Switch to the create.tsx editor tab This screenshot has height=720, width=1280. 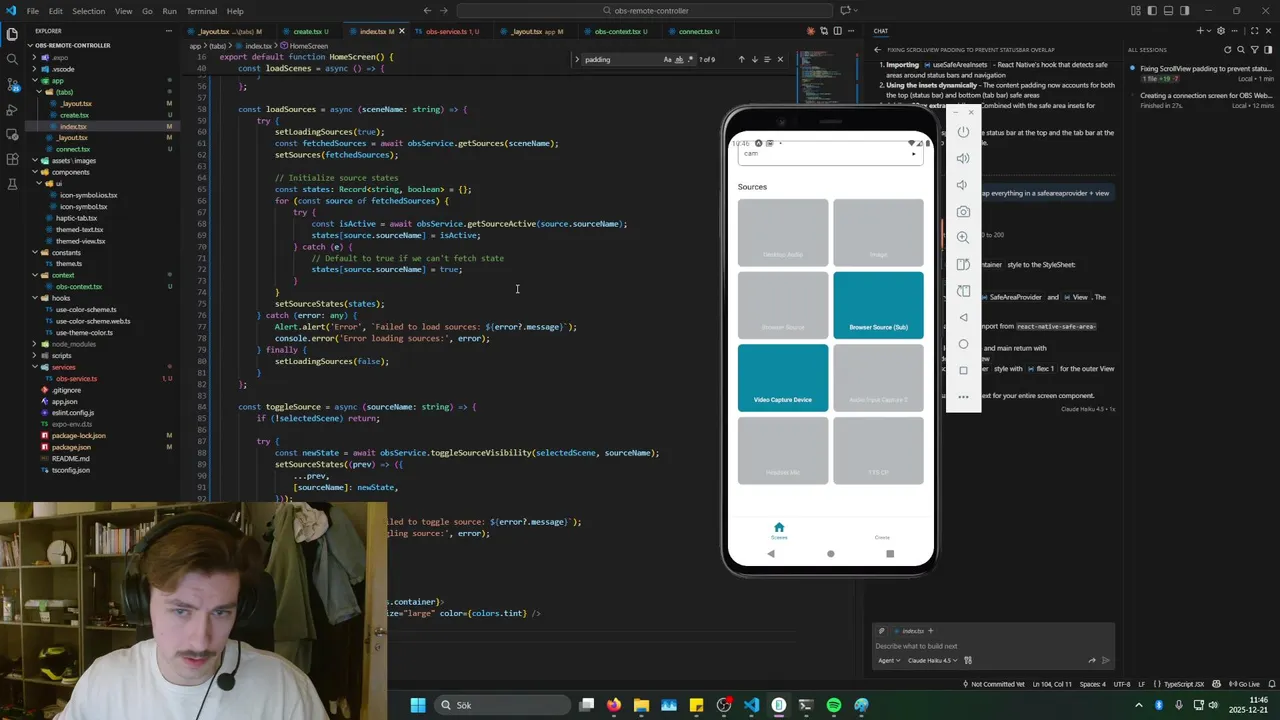point(309,31)
